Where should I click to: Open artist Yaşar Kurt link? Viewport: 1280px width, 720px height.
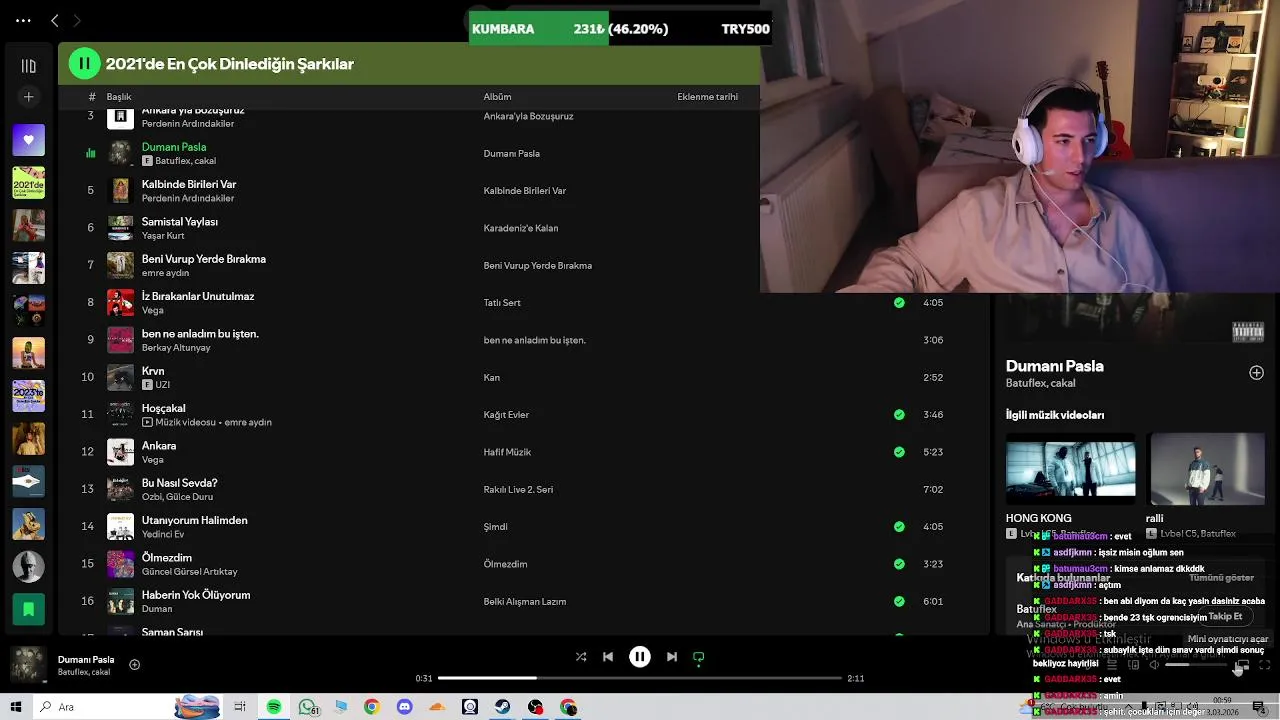(163, 236)
